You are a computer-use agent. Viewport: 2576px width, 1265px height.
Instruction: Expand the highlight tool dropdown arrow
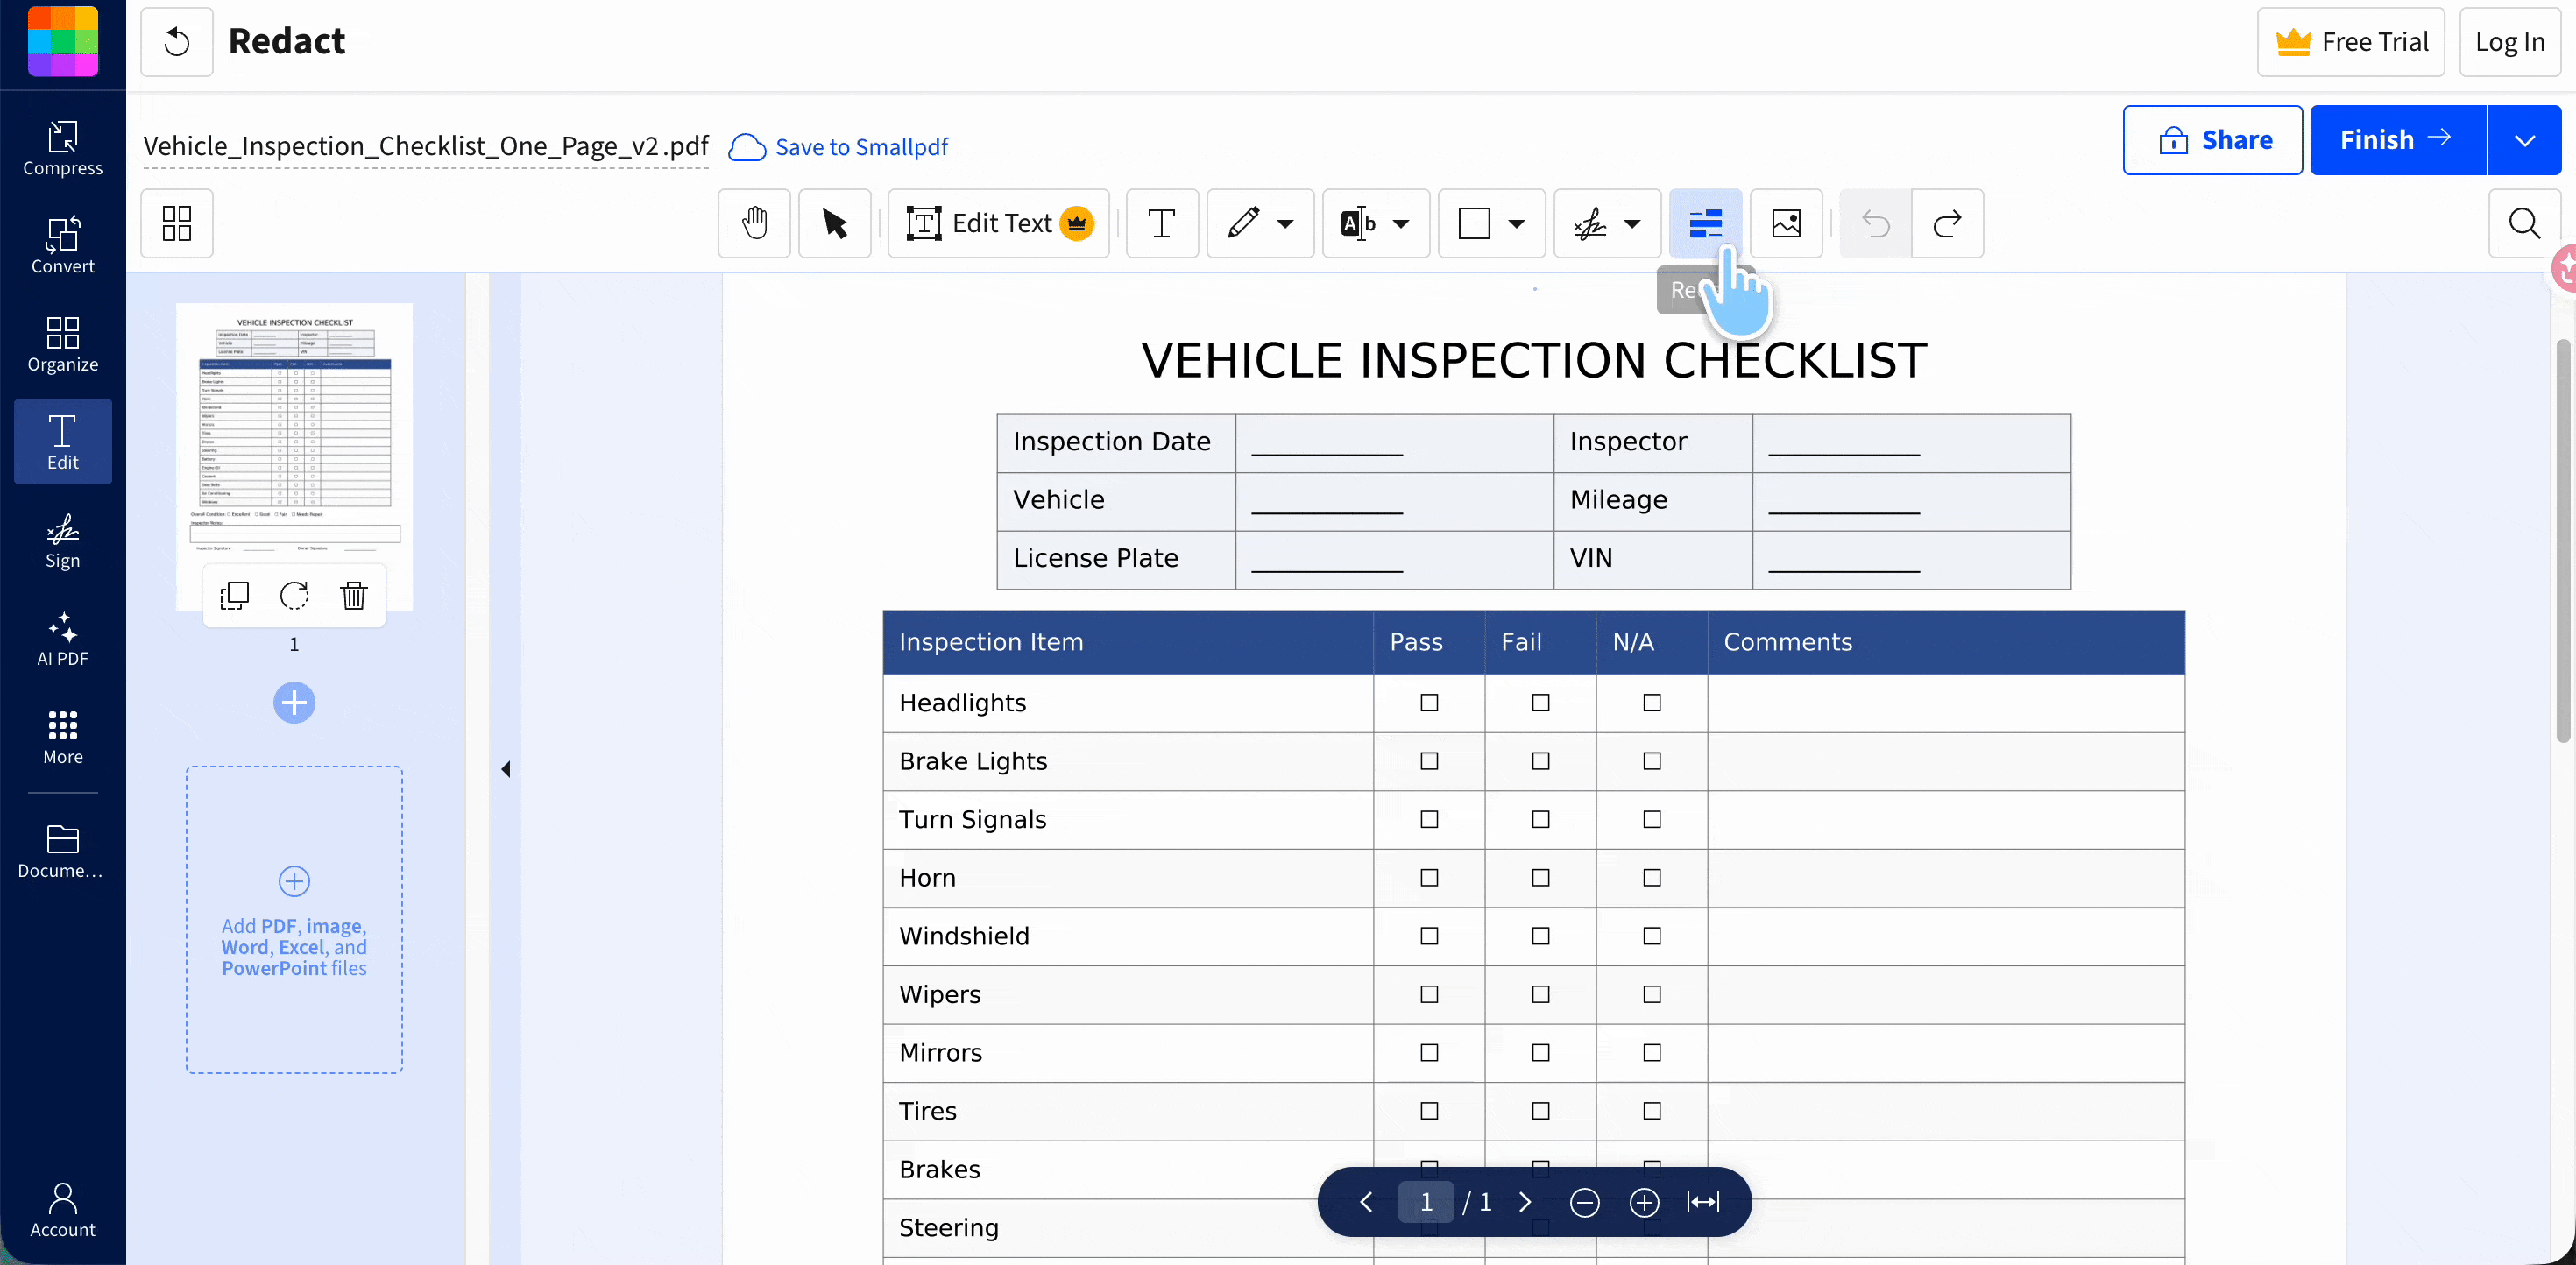(1402, 224)
